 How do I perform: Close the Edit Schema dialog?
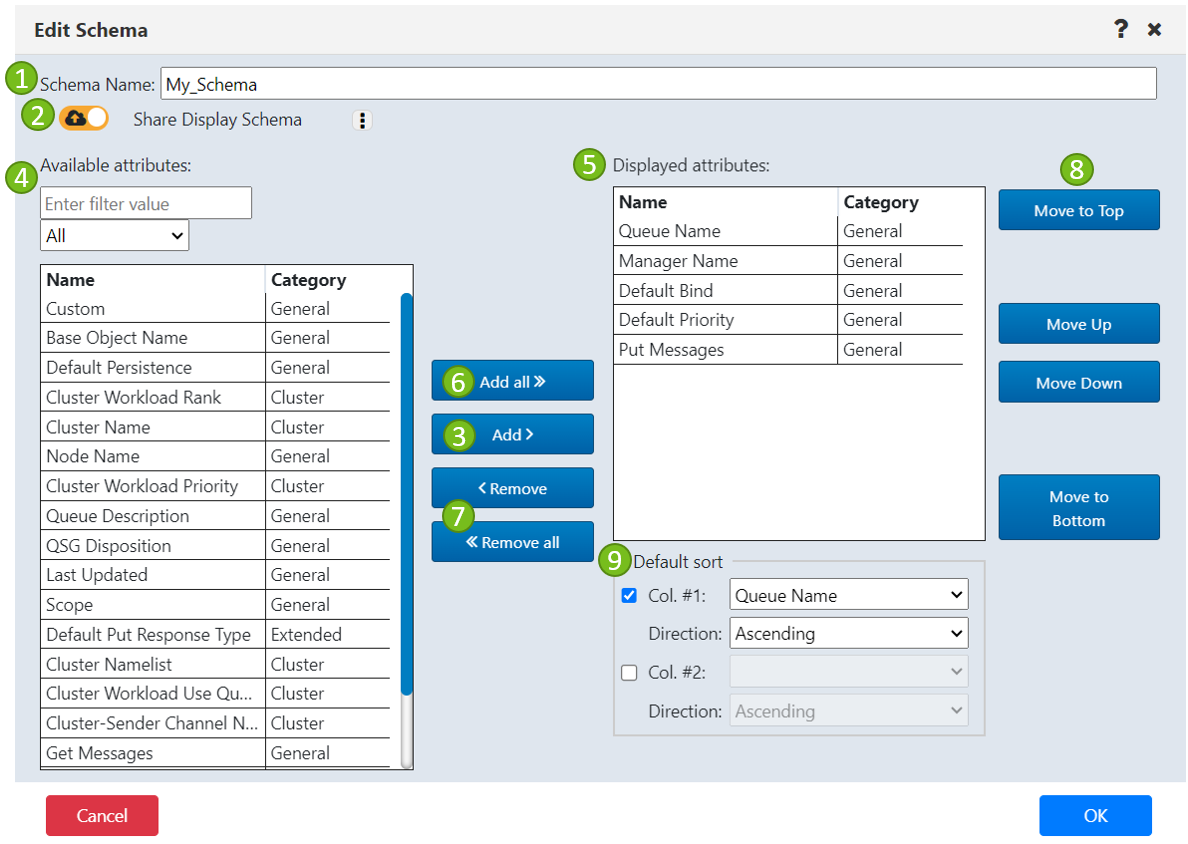1154,30
